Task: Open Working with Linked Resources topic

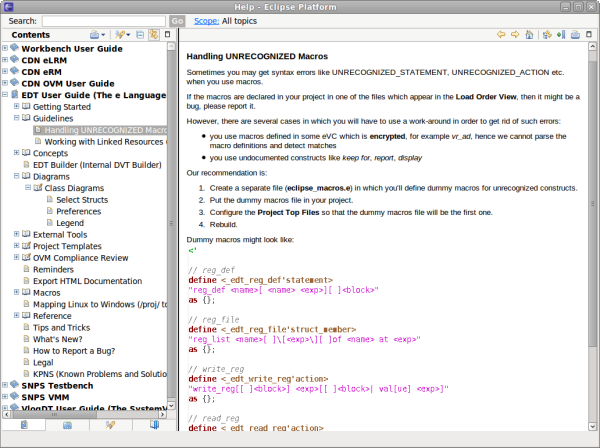Action: (x=104, y=142)
